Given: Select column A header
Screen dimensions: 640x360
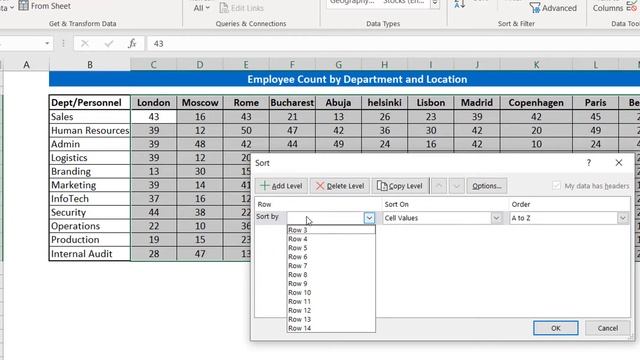Looking at the screenshot, I should point(27,64).
